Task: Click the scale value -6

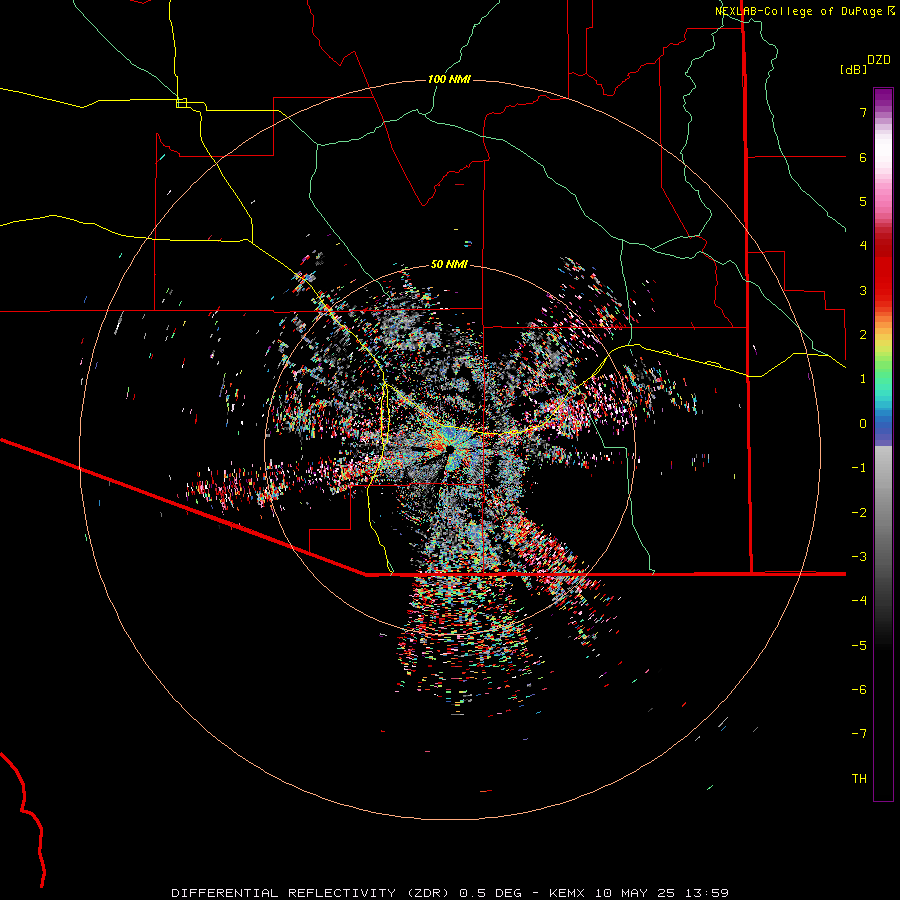Action: click(x=859, y=690)
